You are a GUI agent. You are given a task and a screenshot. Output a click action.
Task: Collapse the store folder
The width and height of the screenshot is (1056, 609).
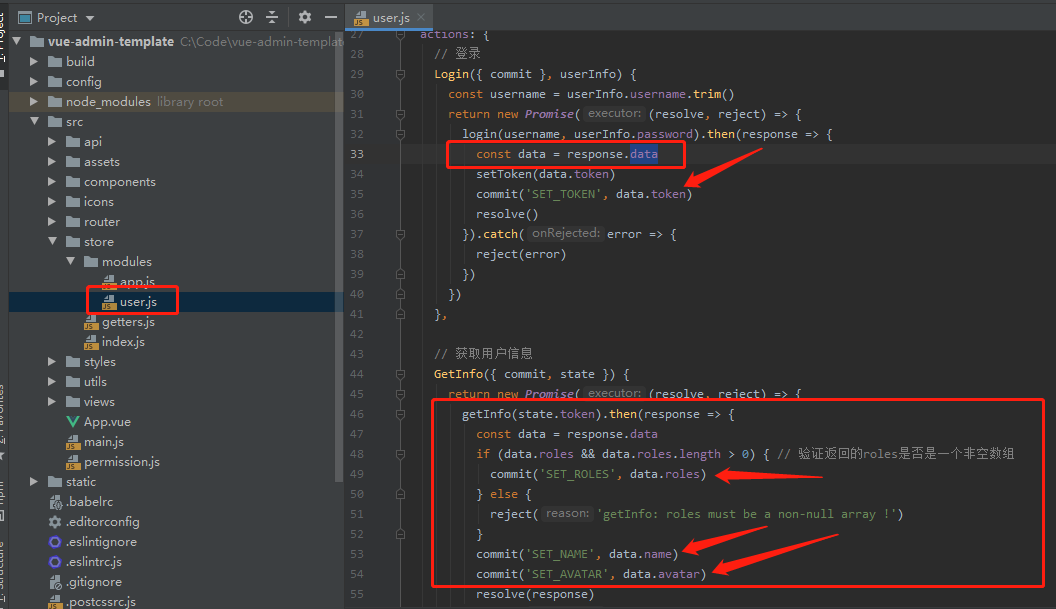coord(53,241)
